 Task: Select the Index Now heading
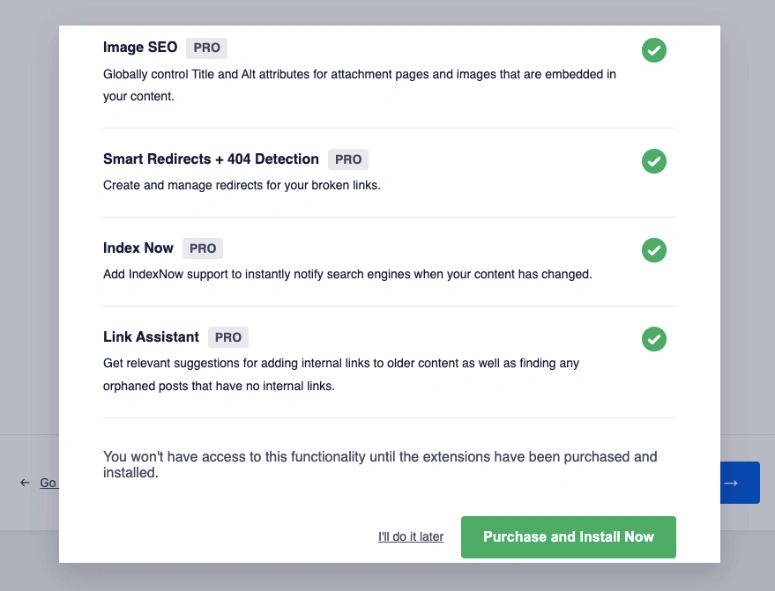[x=138, y=248]
